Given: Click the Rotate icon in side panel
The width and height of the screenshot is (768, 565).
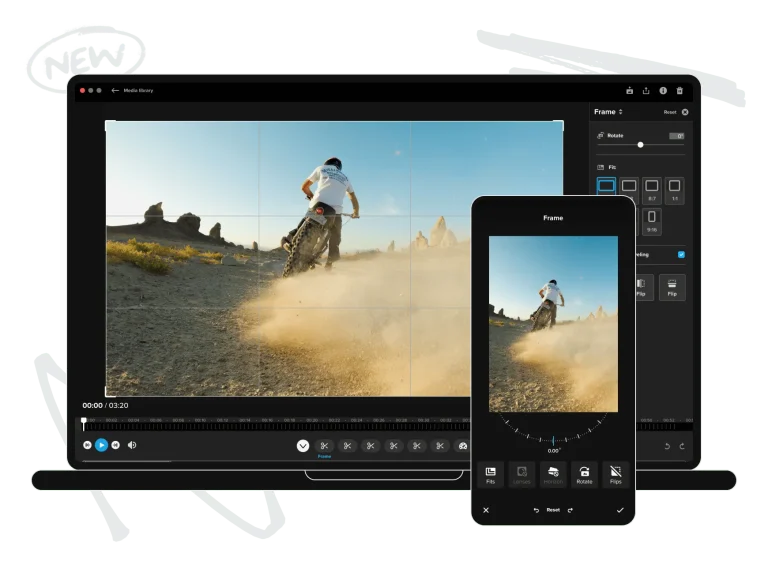Looking at the screenshot, I should (x=600, y=136).
